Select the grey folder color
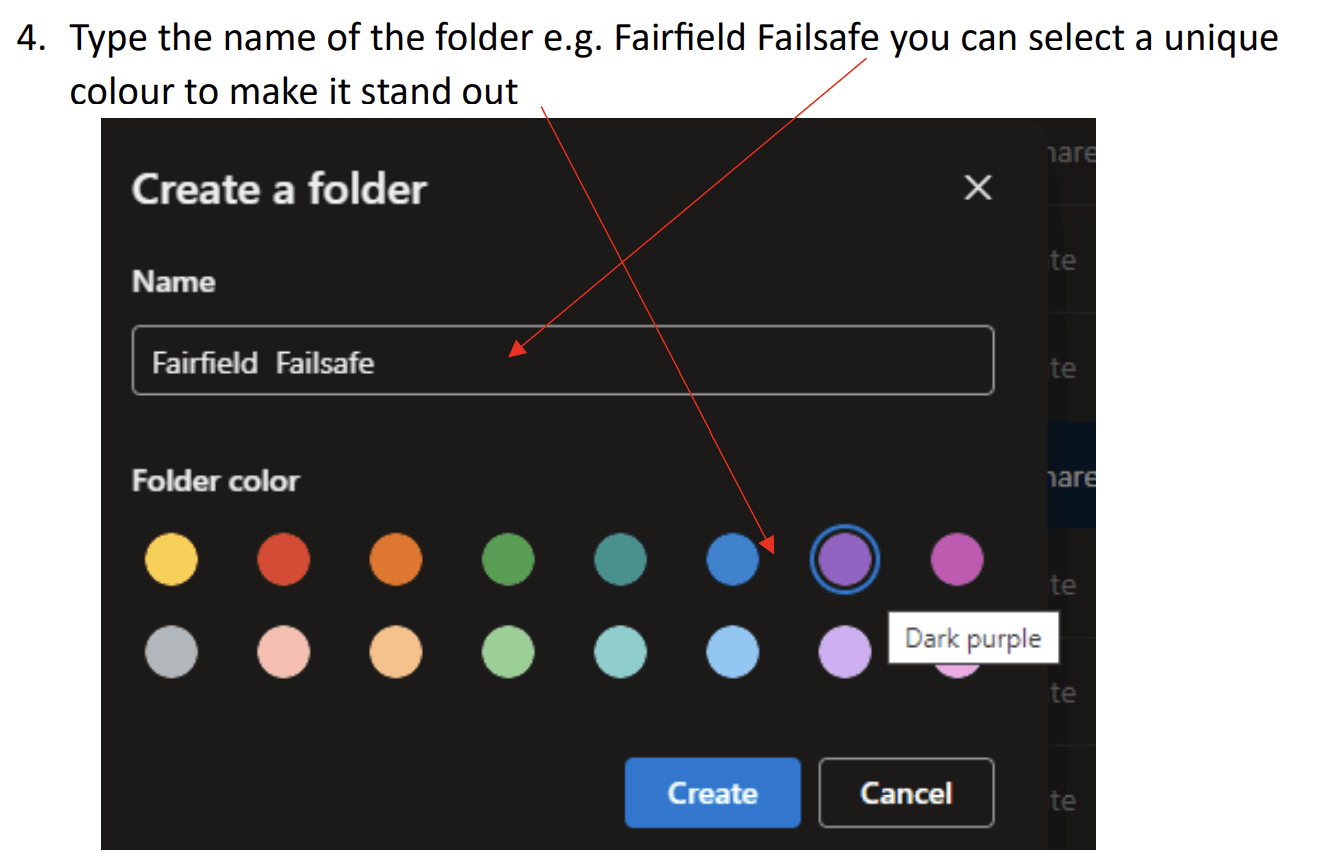This screenshot has height=864, width=1342. 171,652
